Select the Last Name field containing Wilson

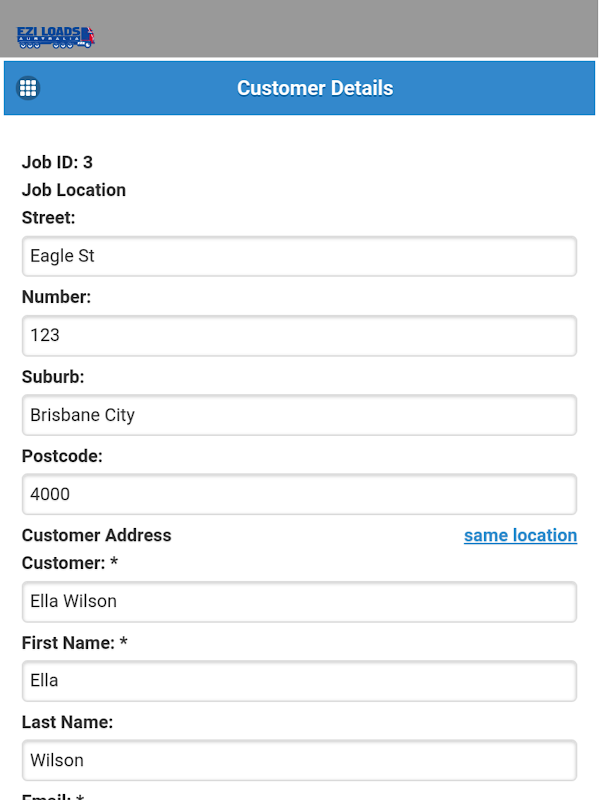click(299, 760)
